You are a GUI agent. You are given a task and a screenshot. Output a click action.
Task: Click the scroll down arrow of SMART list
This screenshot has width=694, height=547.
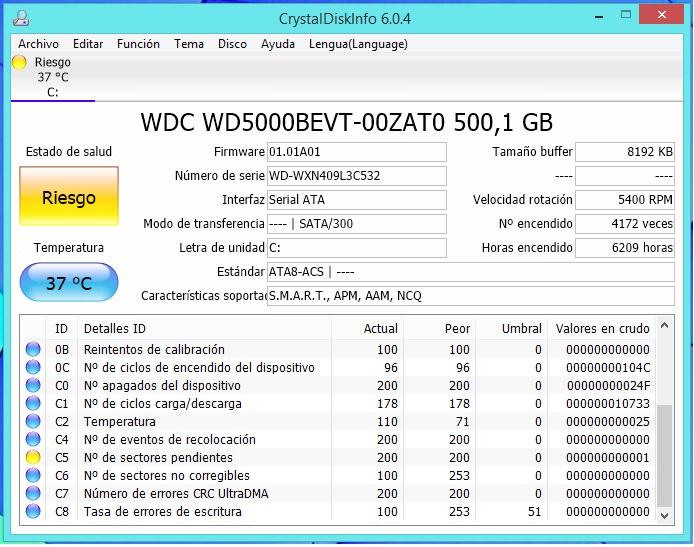(664, 515)
